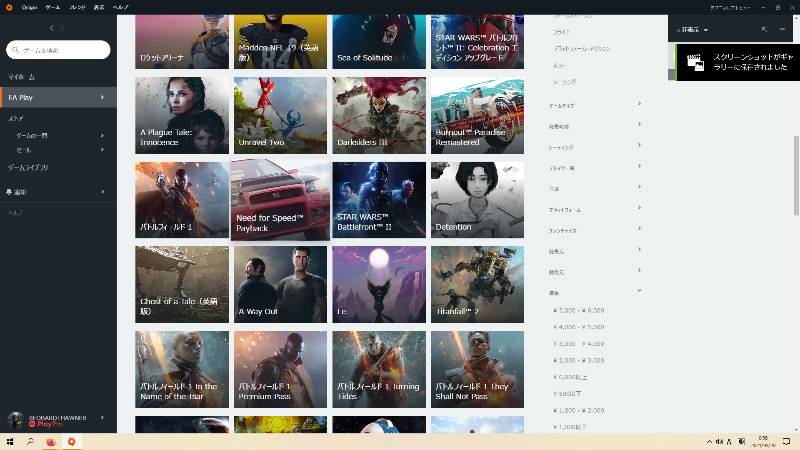Click the user profile avatar
800x450 pixels.
(x=15, y=420)
